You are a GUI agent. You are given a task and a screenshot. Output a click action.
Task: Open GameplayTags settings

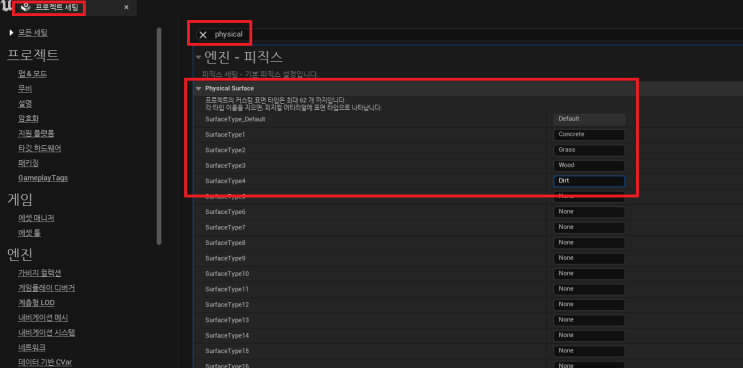click(x=43, y=178)
